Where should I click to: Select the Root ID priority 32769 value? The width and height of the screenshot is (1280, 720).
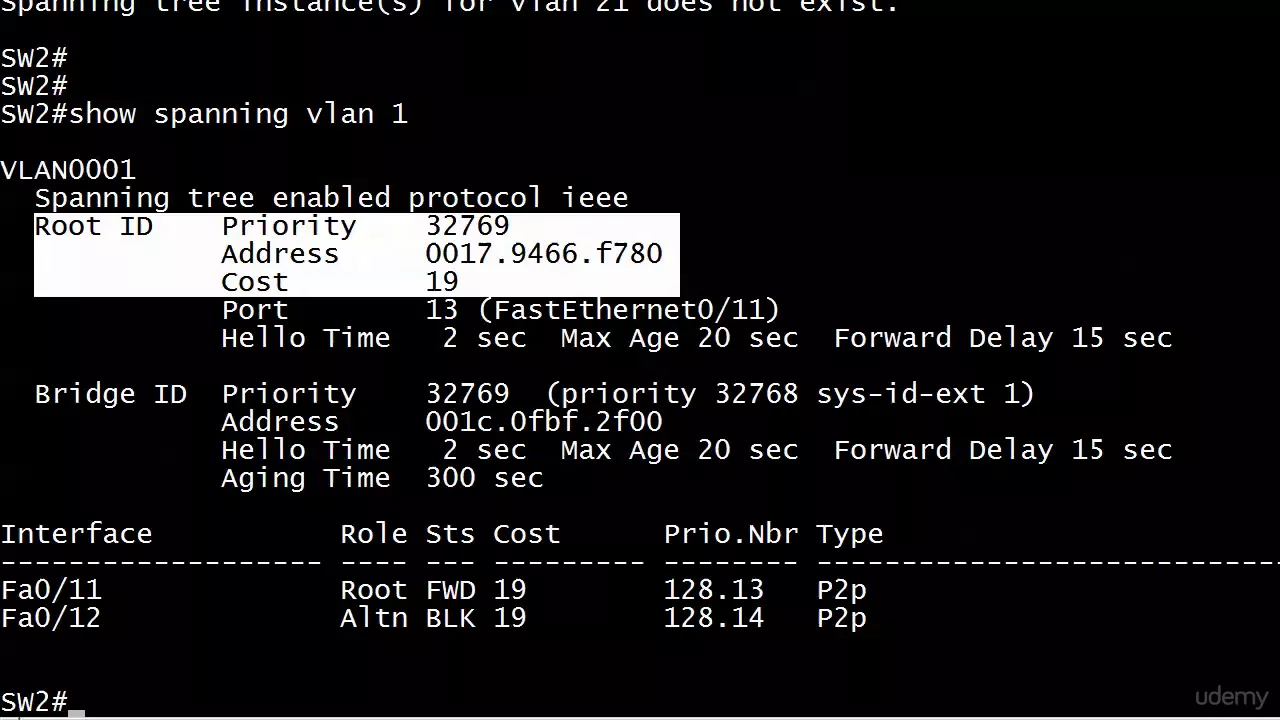(467, 226)
